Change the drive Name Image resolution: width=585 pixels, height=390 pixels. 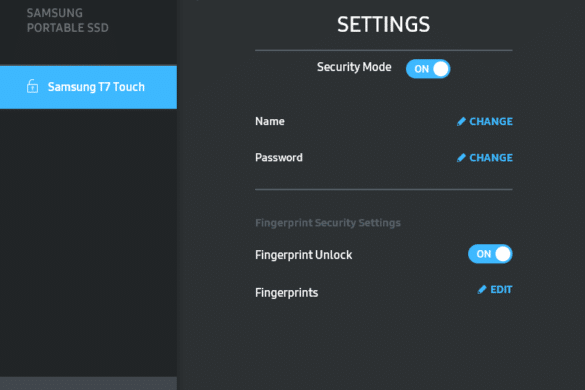coord(485,122)
